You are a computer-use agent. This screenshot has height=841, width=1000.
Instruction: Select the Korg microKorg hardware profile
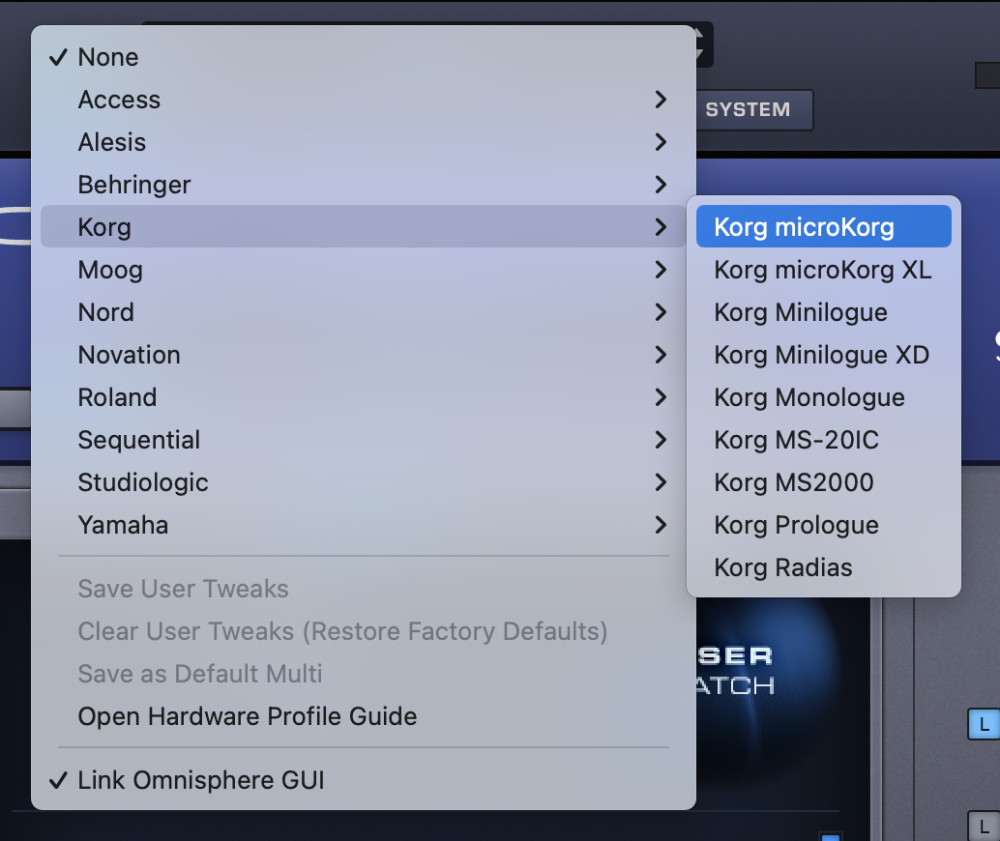823,227
